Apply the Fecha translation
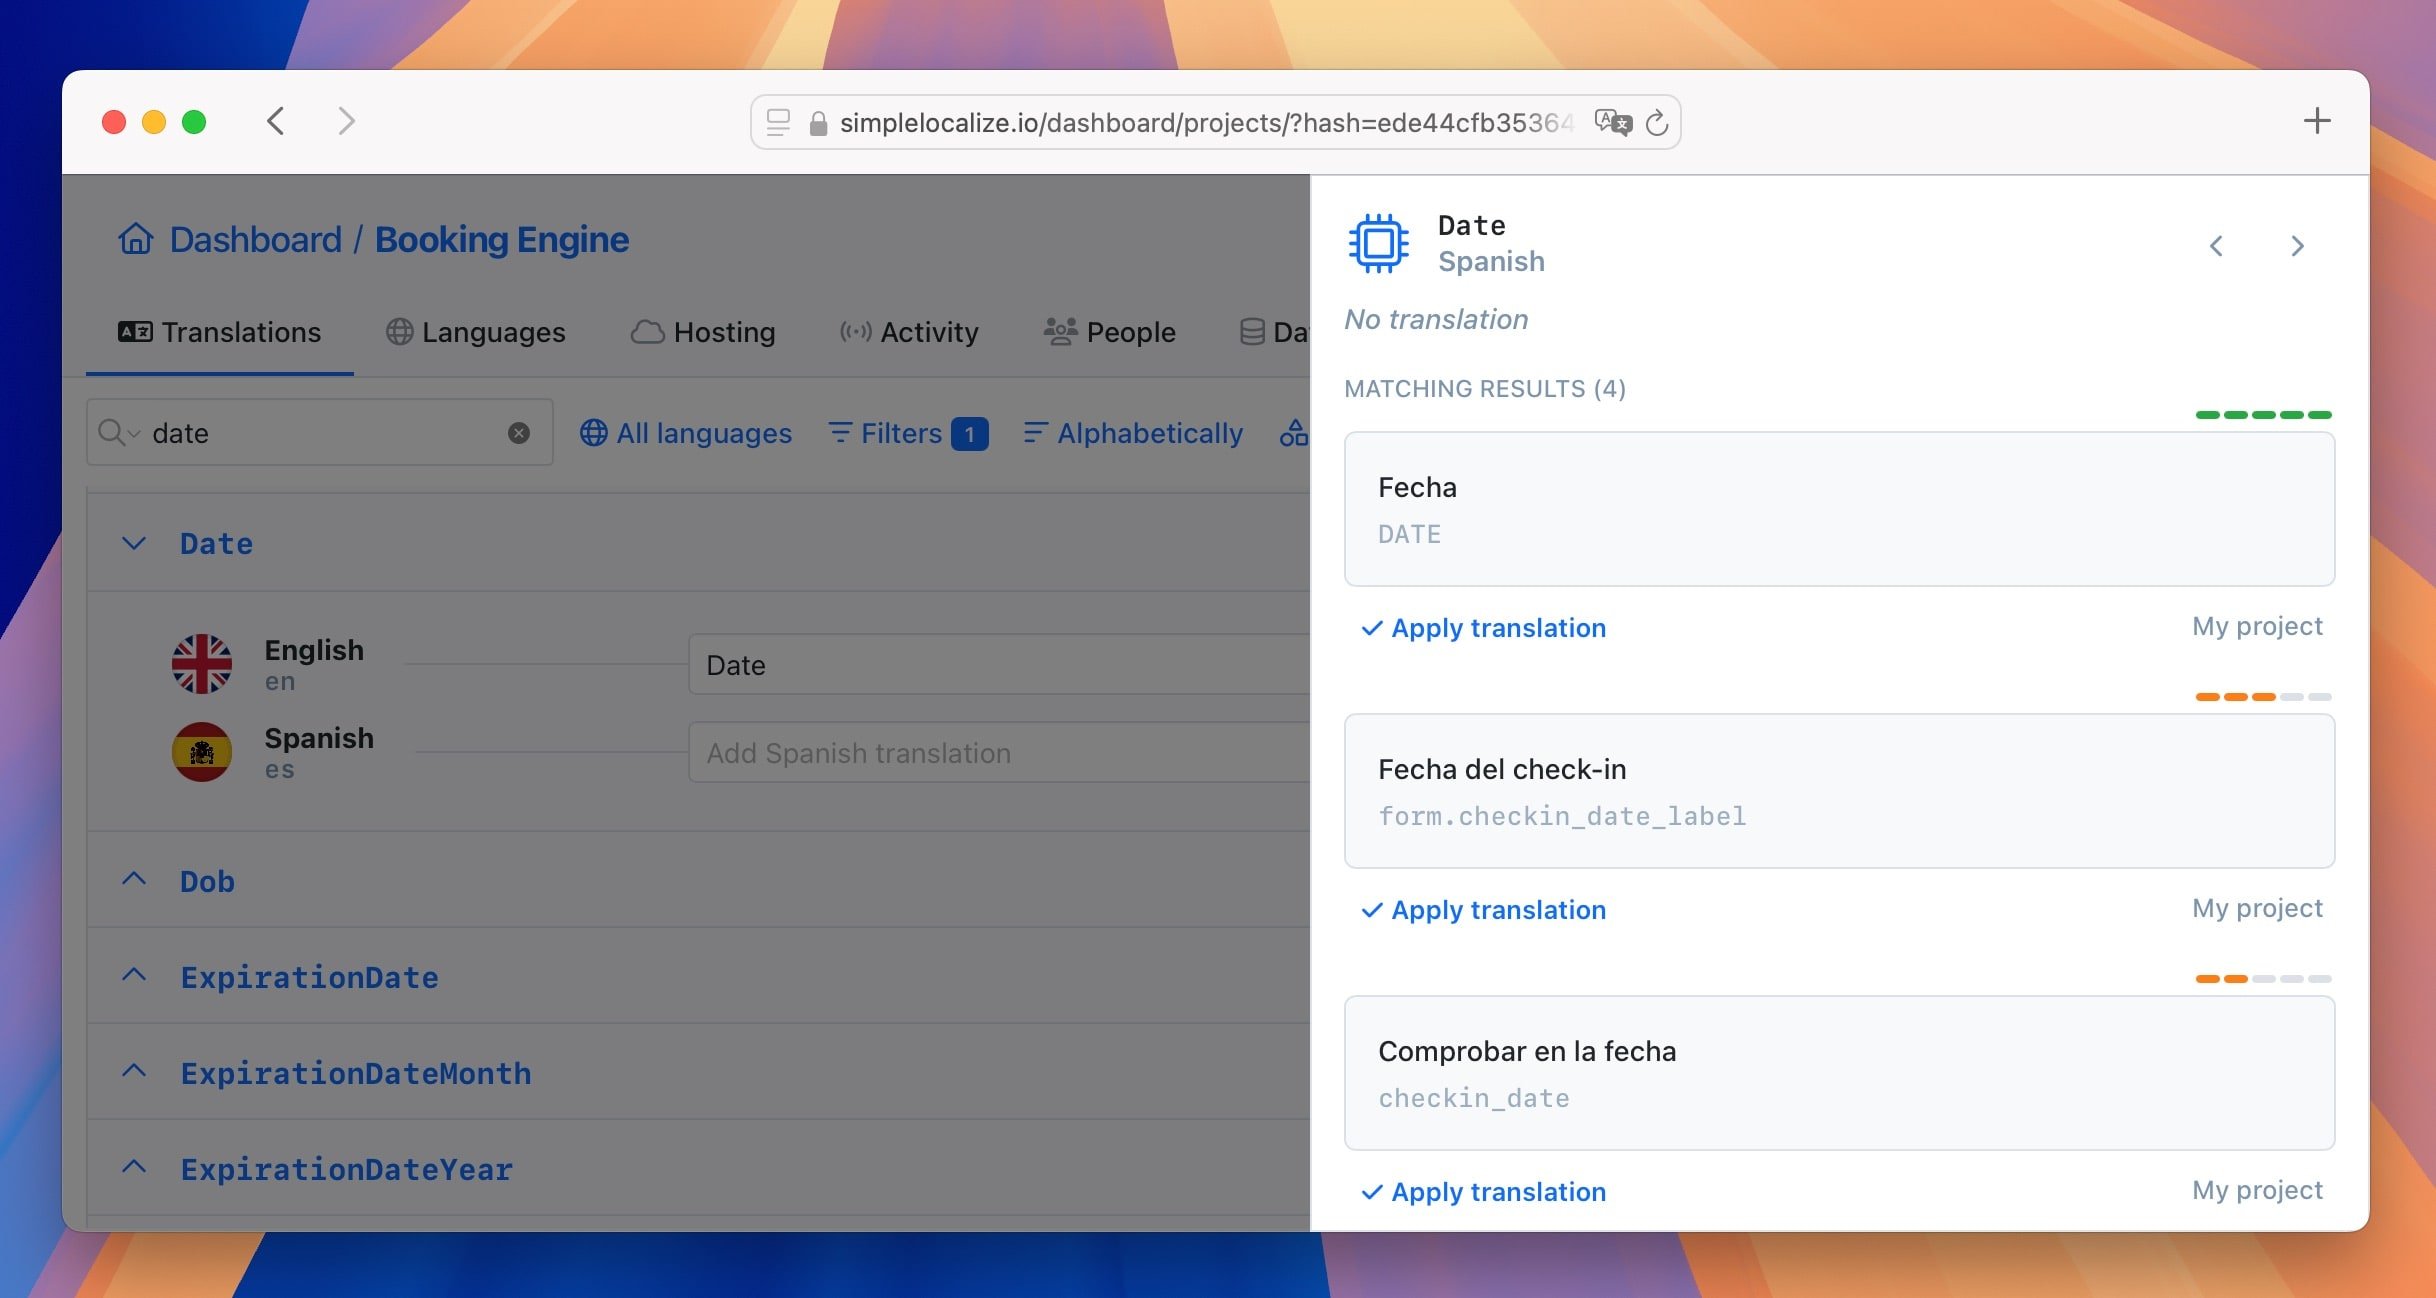 (x=1484, y=628)
